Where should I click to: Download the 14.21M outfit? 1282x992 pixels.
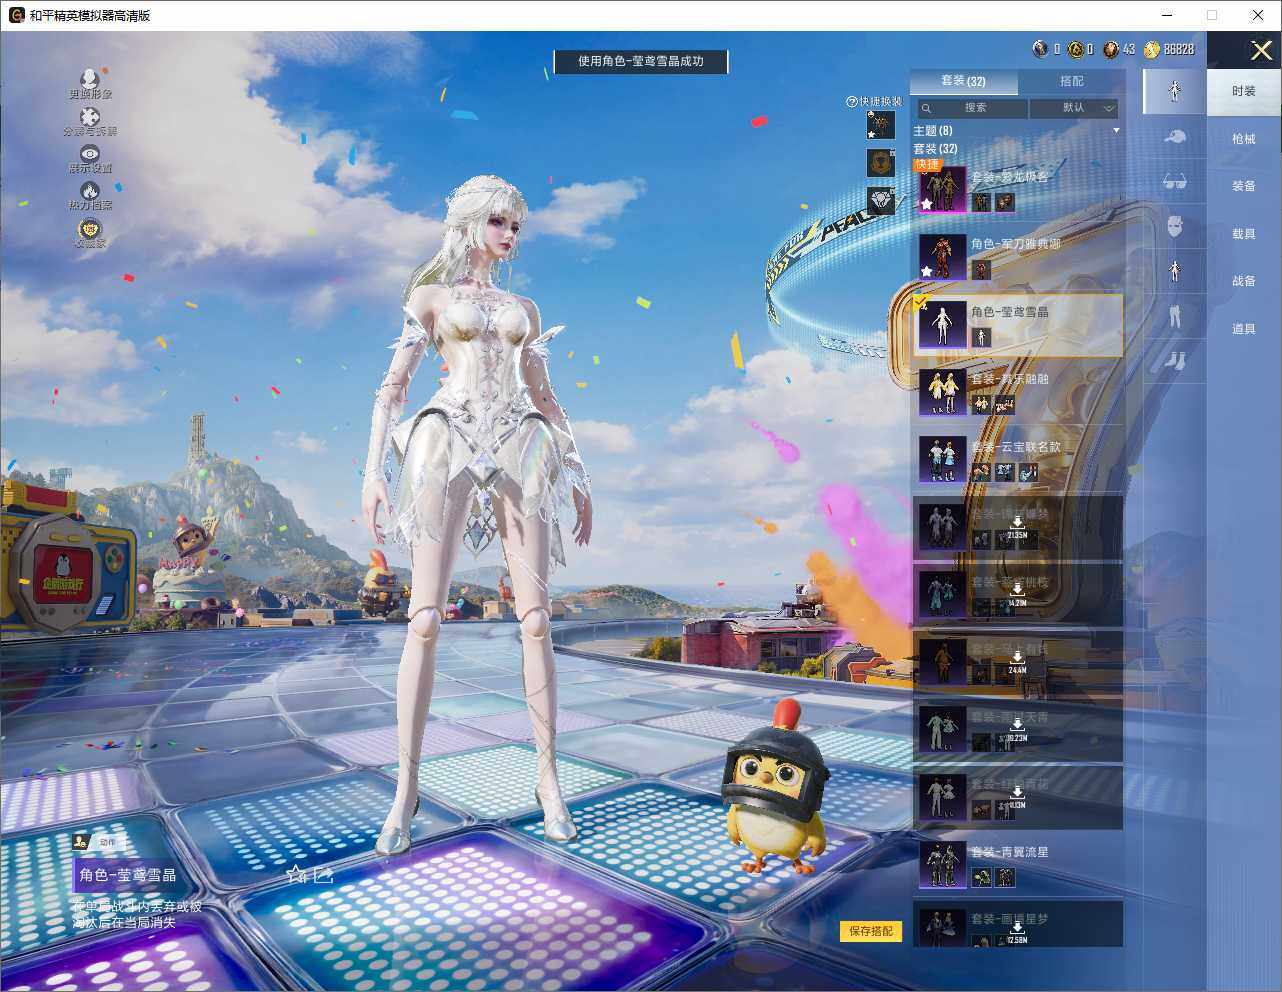coord(1017,595)
